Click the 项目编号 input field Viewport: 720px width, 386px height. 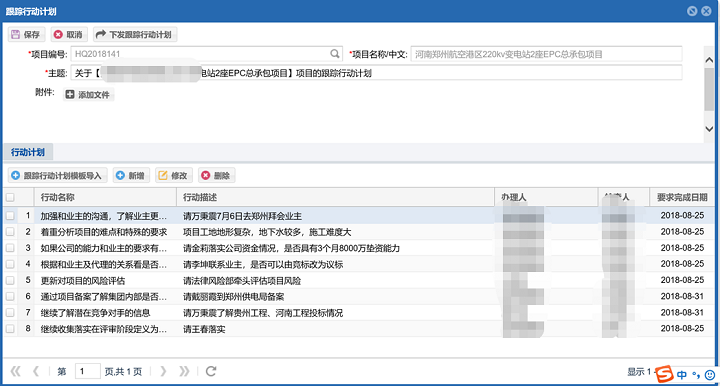[x=206, y=54]
